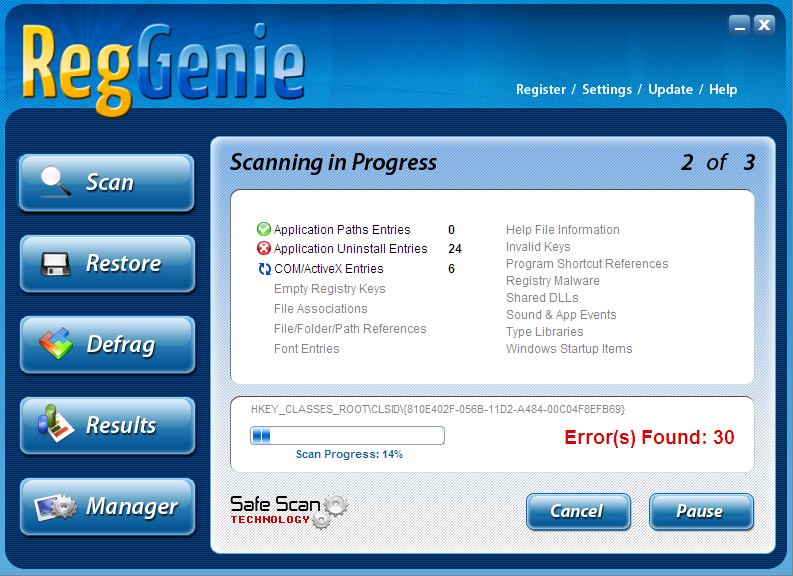Cancel the running scan

coord(578,511)
